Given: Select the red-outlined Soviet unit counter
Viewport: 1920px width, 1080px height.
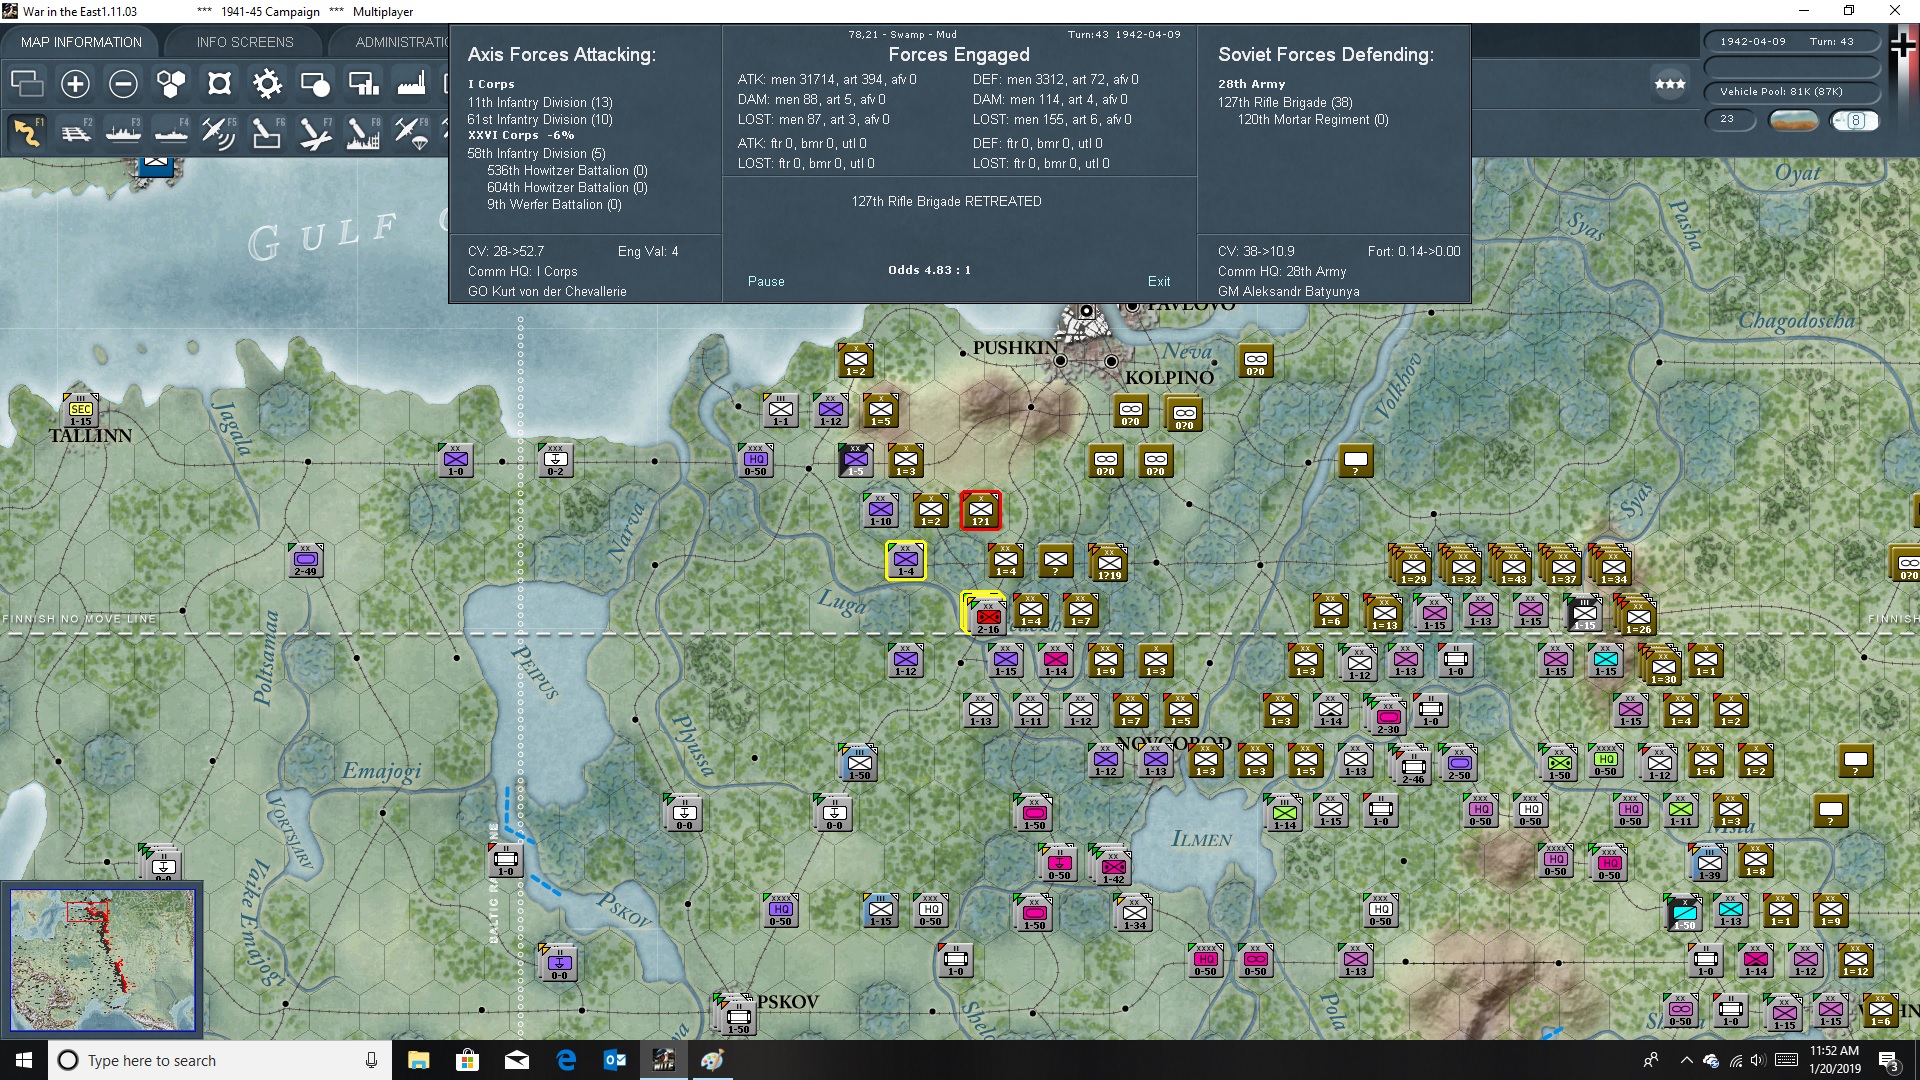Looking at the screenshot, I should tap(980, 510).
